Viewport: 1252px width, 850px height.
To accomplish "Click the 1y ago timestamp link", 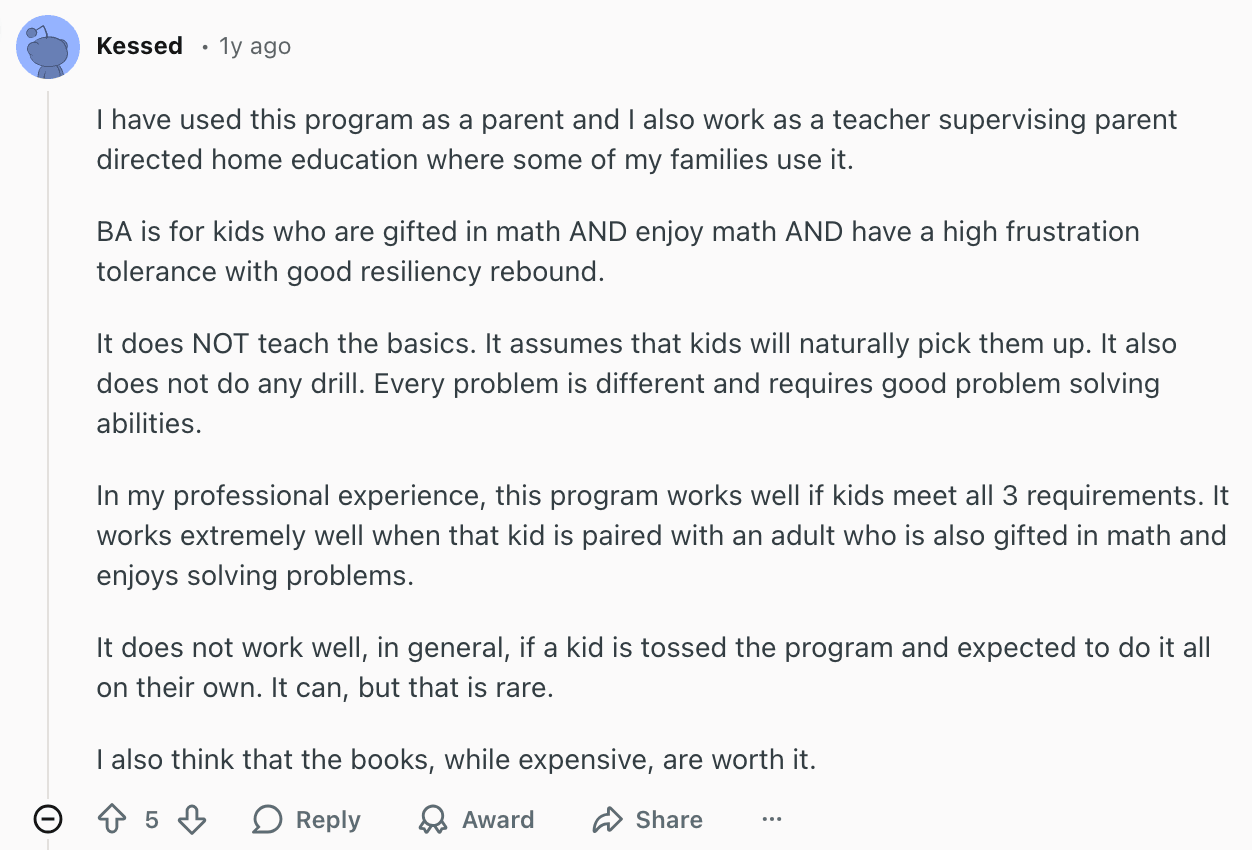I will click(253, 45).
